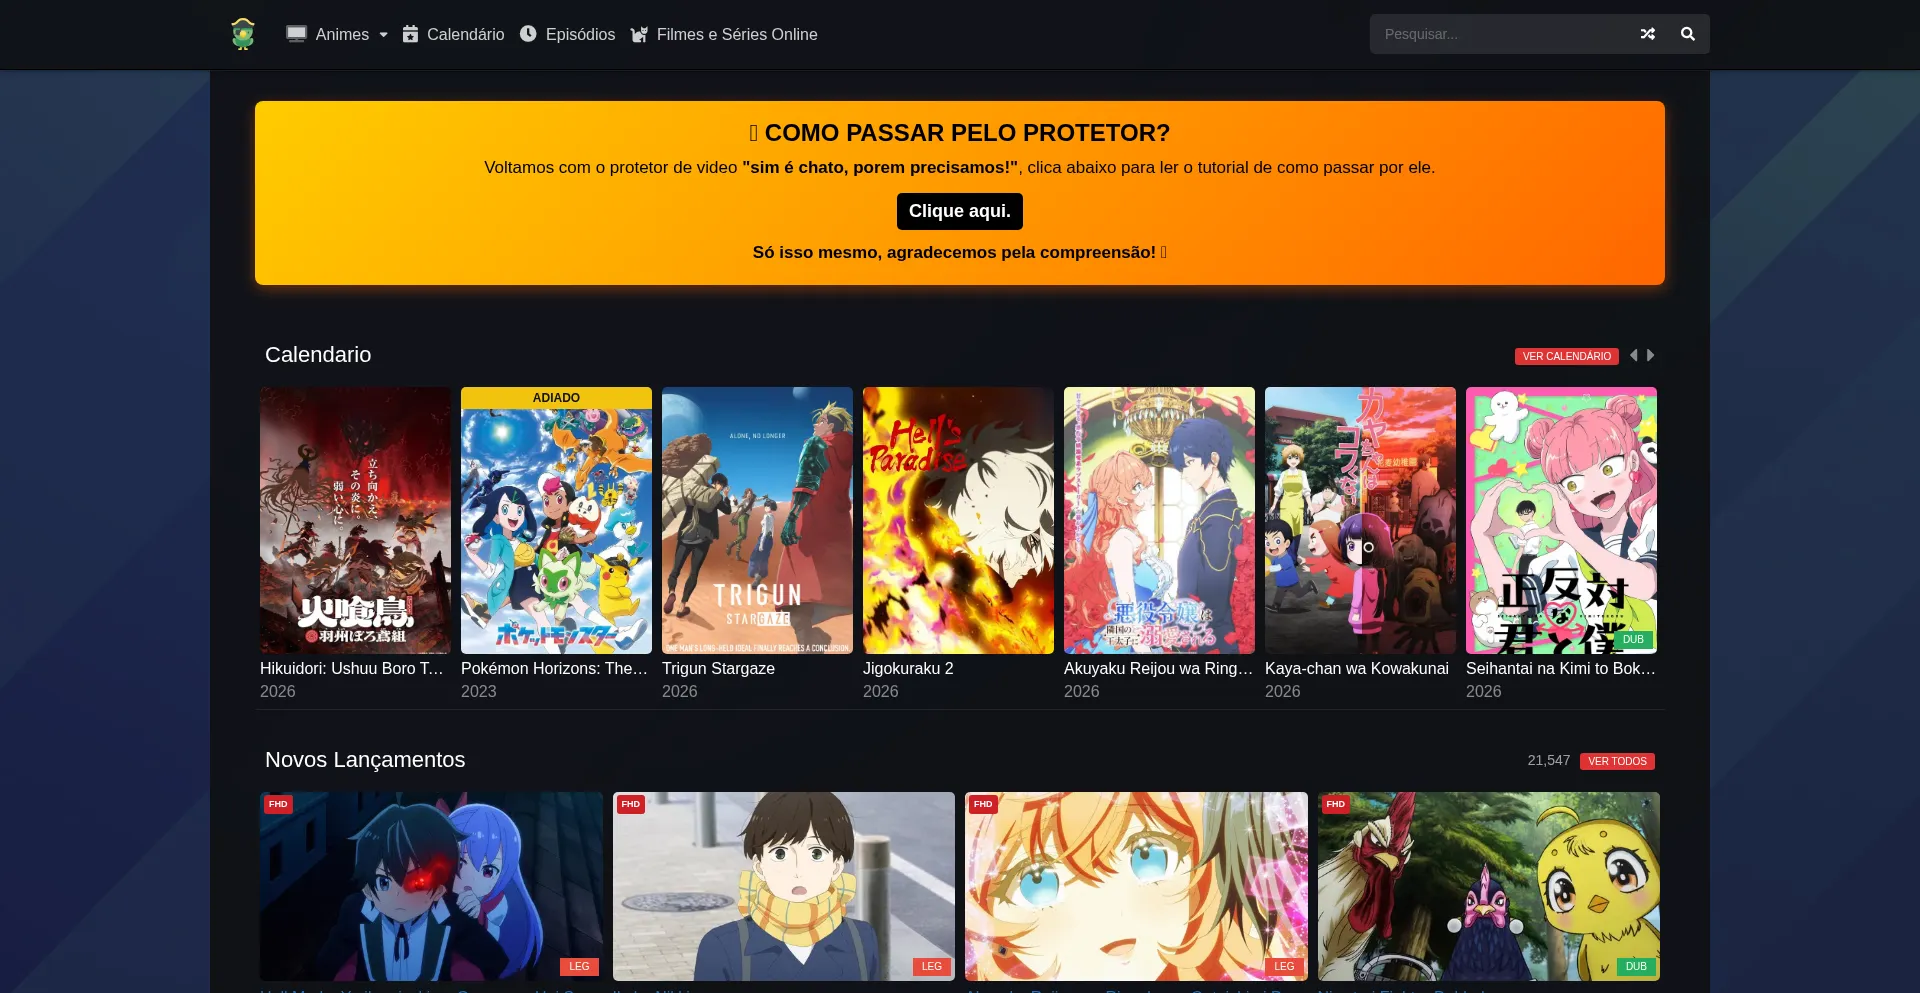Screen dimensions: 1920x993
Task: Open the Kaya-chan wa Kowakunai poster
Action: (x=1360, y=520)
